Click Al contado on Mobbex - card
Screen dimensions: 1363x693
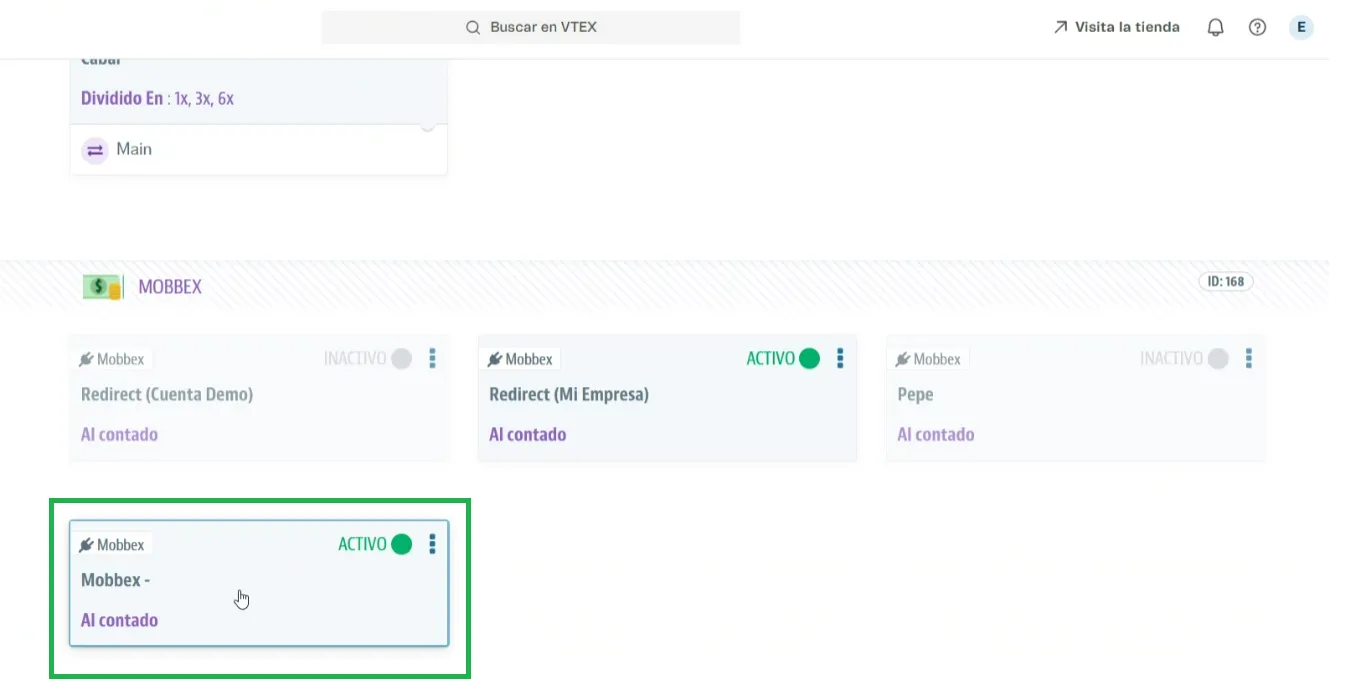[x=120, y=621]
